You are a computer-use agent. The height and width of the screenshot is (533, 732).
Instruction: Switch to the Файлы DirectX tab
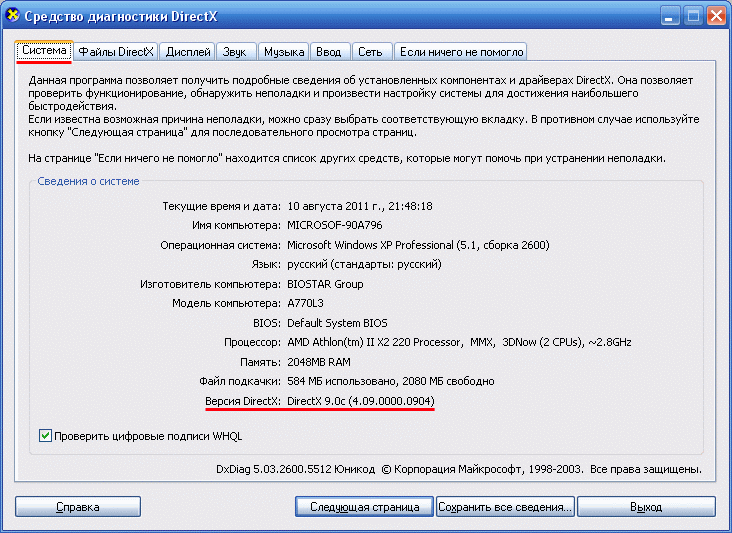[x=116, y=52]
